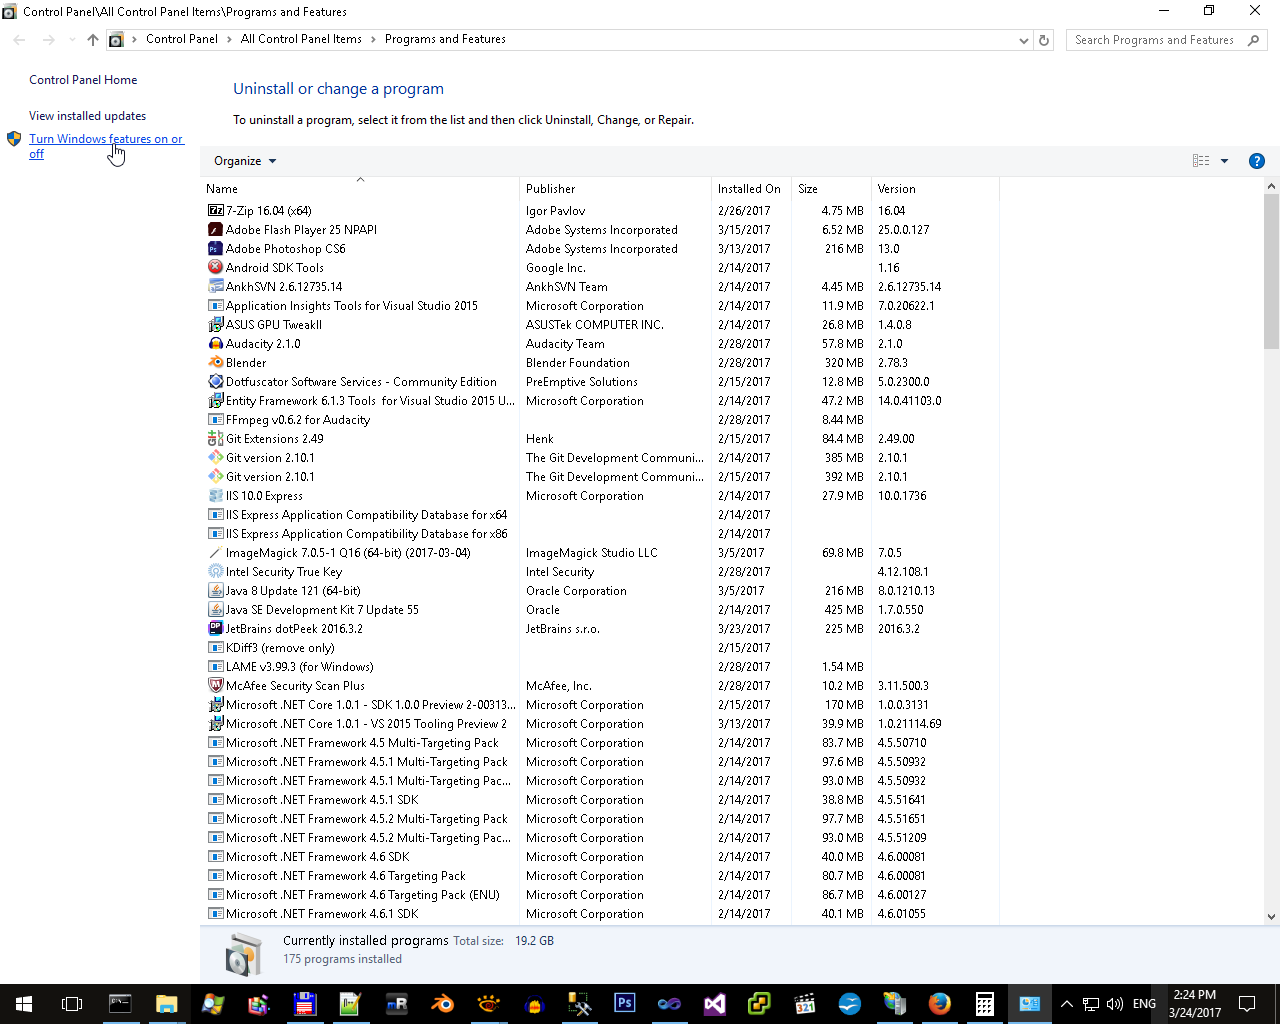Launch Photoshop from the taskbar
The height and width of the screenshot is (1024, 1280).
(625, 1004)
